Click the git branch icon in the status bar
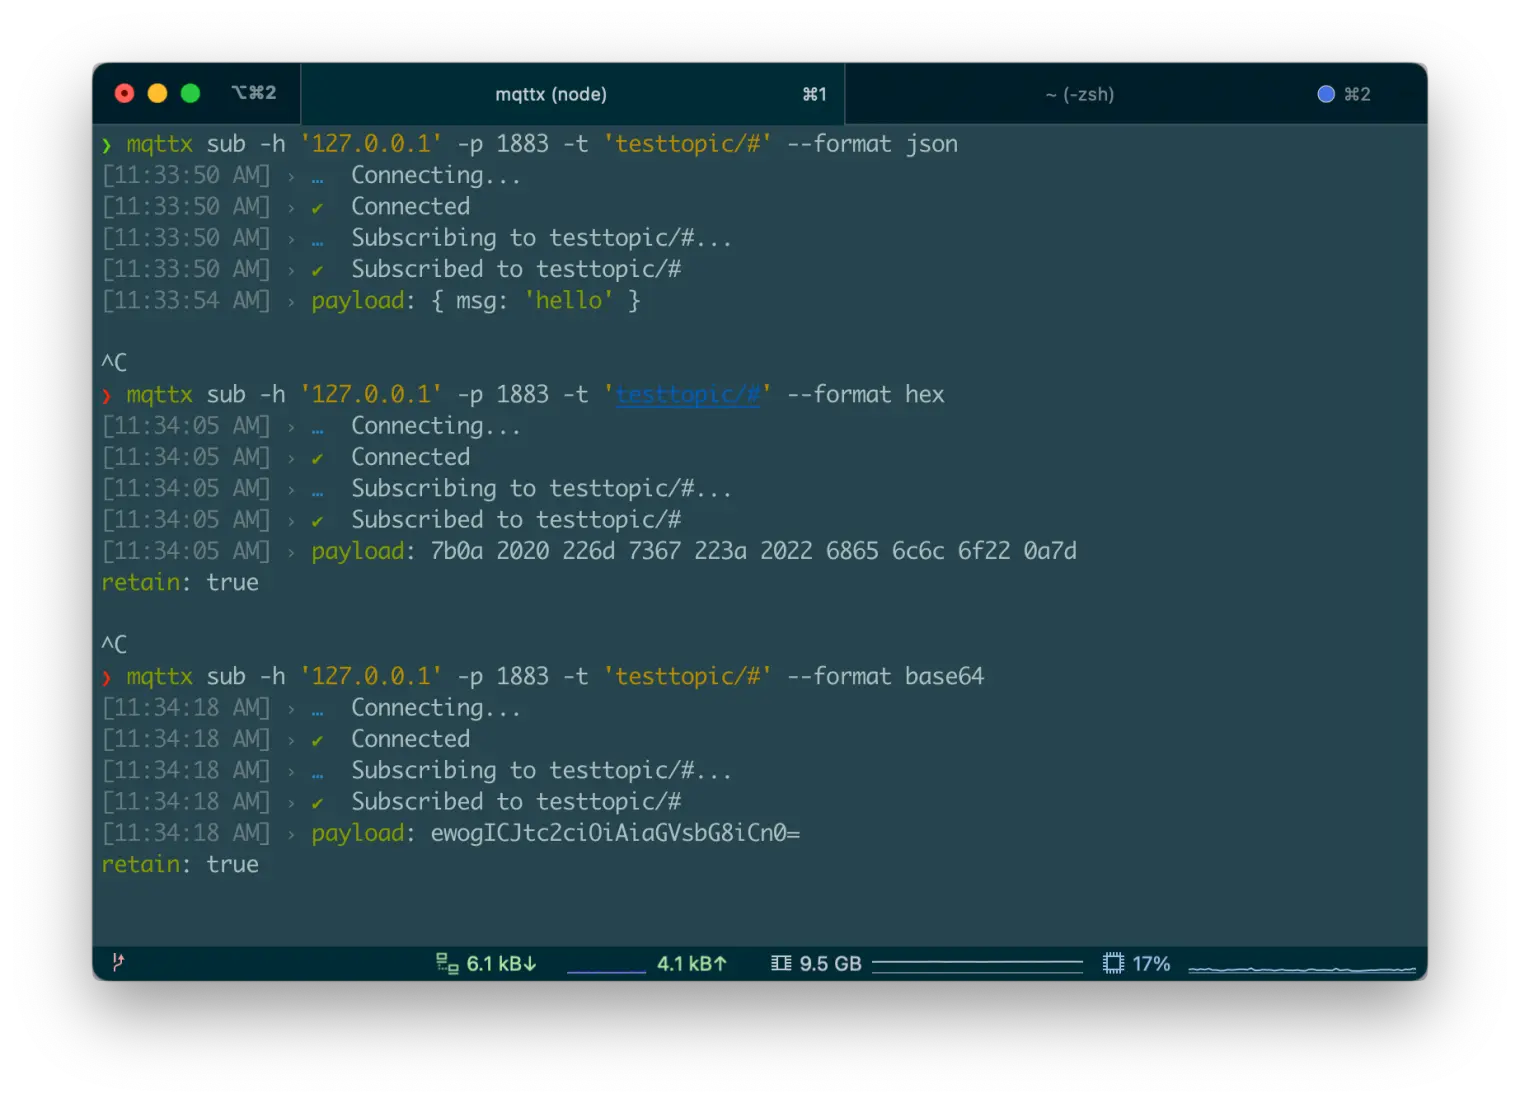Viewport: 1520px width, 1103px height. pyautogui.click(x=118, y=963)
